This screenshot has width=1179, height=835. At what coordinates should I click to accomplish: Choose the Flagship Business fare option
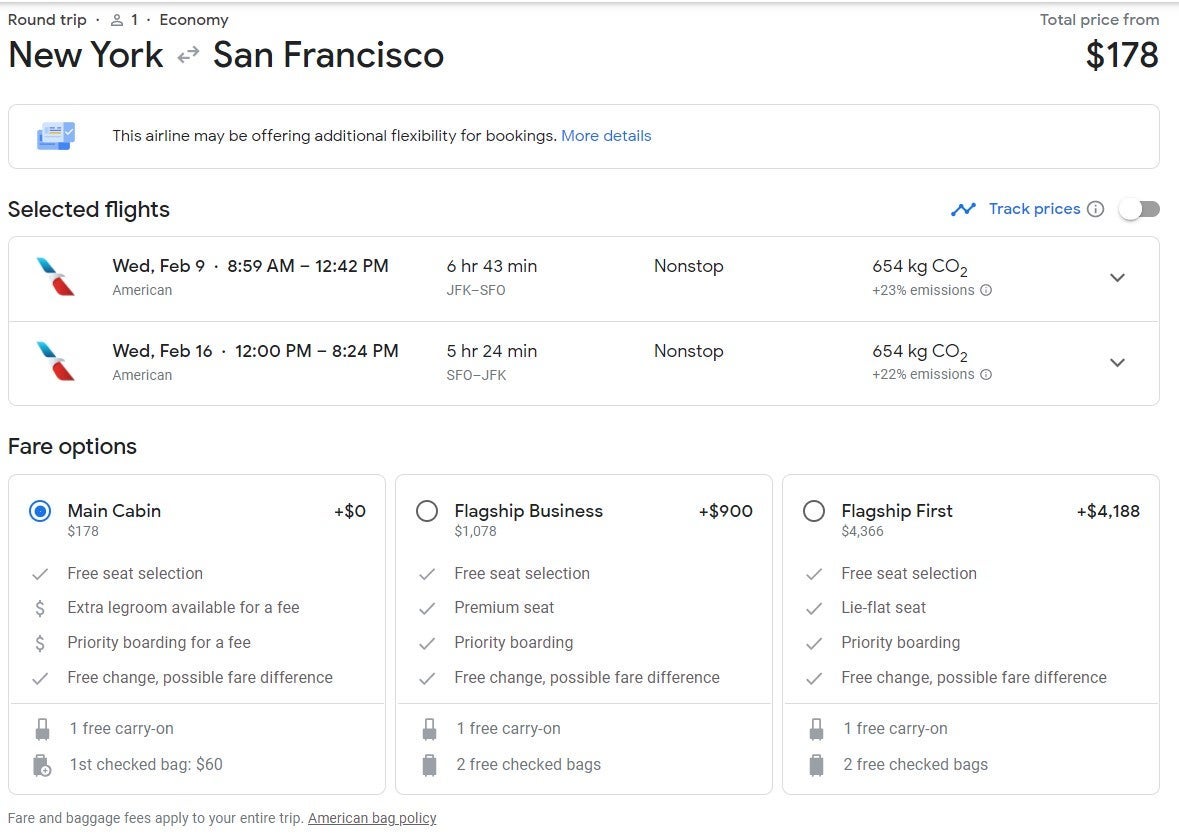(427, 512)
